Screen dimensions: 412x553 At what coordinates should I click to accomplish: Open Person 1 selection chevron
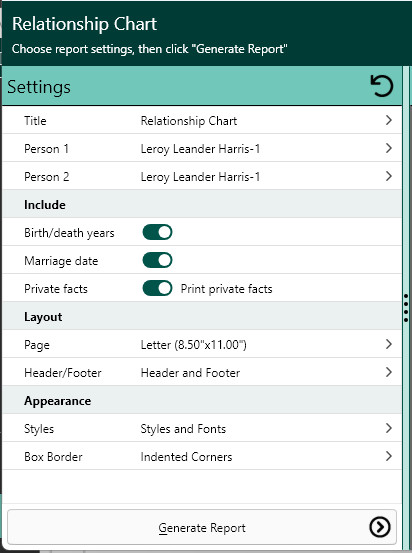coord(389,148)
